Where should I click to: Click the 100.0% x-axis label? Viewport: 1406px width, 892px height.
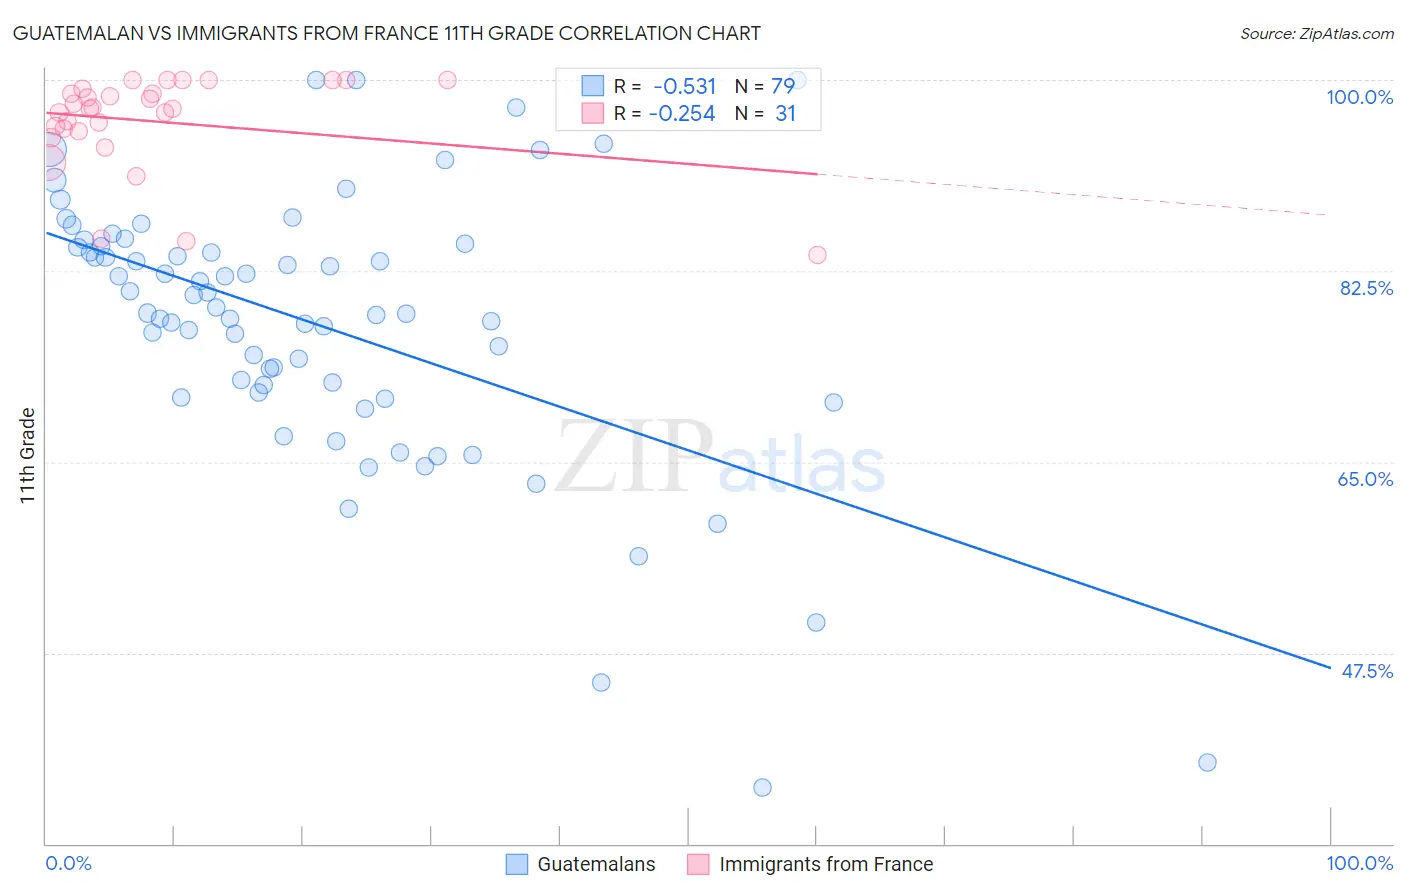point(1360,863)
